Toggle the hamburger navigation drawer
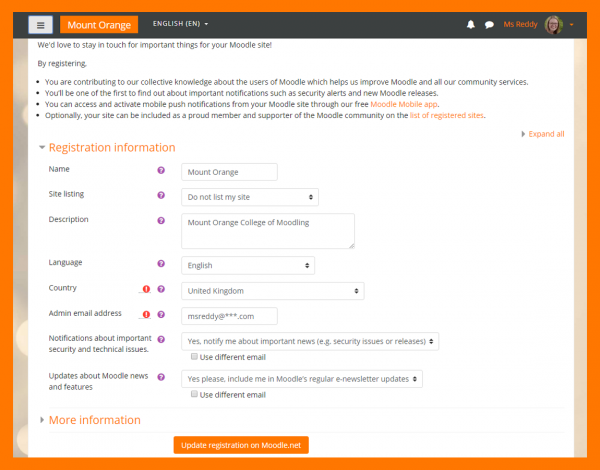 pyautogui.click(x=40, y=25)
